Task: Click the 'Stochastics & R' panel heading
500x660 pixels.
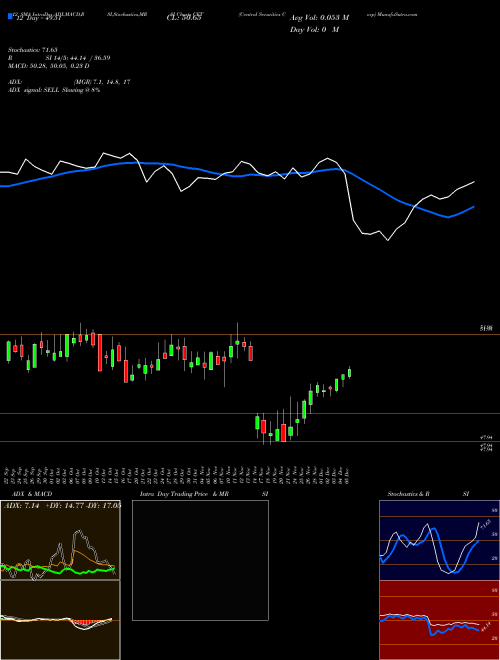Action: (x=409, y=494)
